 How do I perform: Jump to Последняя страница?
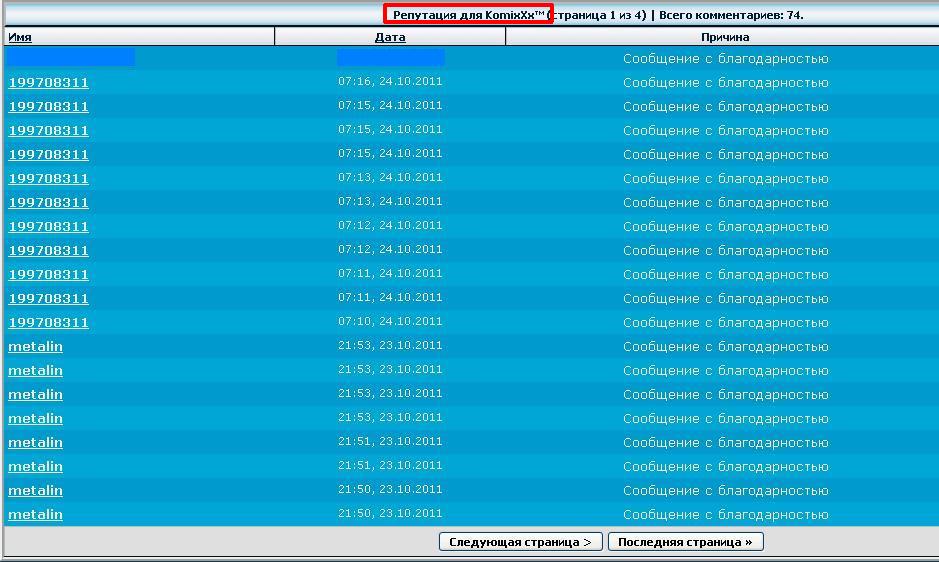tap(685, 542)
